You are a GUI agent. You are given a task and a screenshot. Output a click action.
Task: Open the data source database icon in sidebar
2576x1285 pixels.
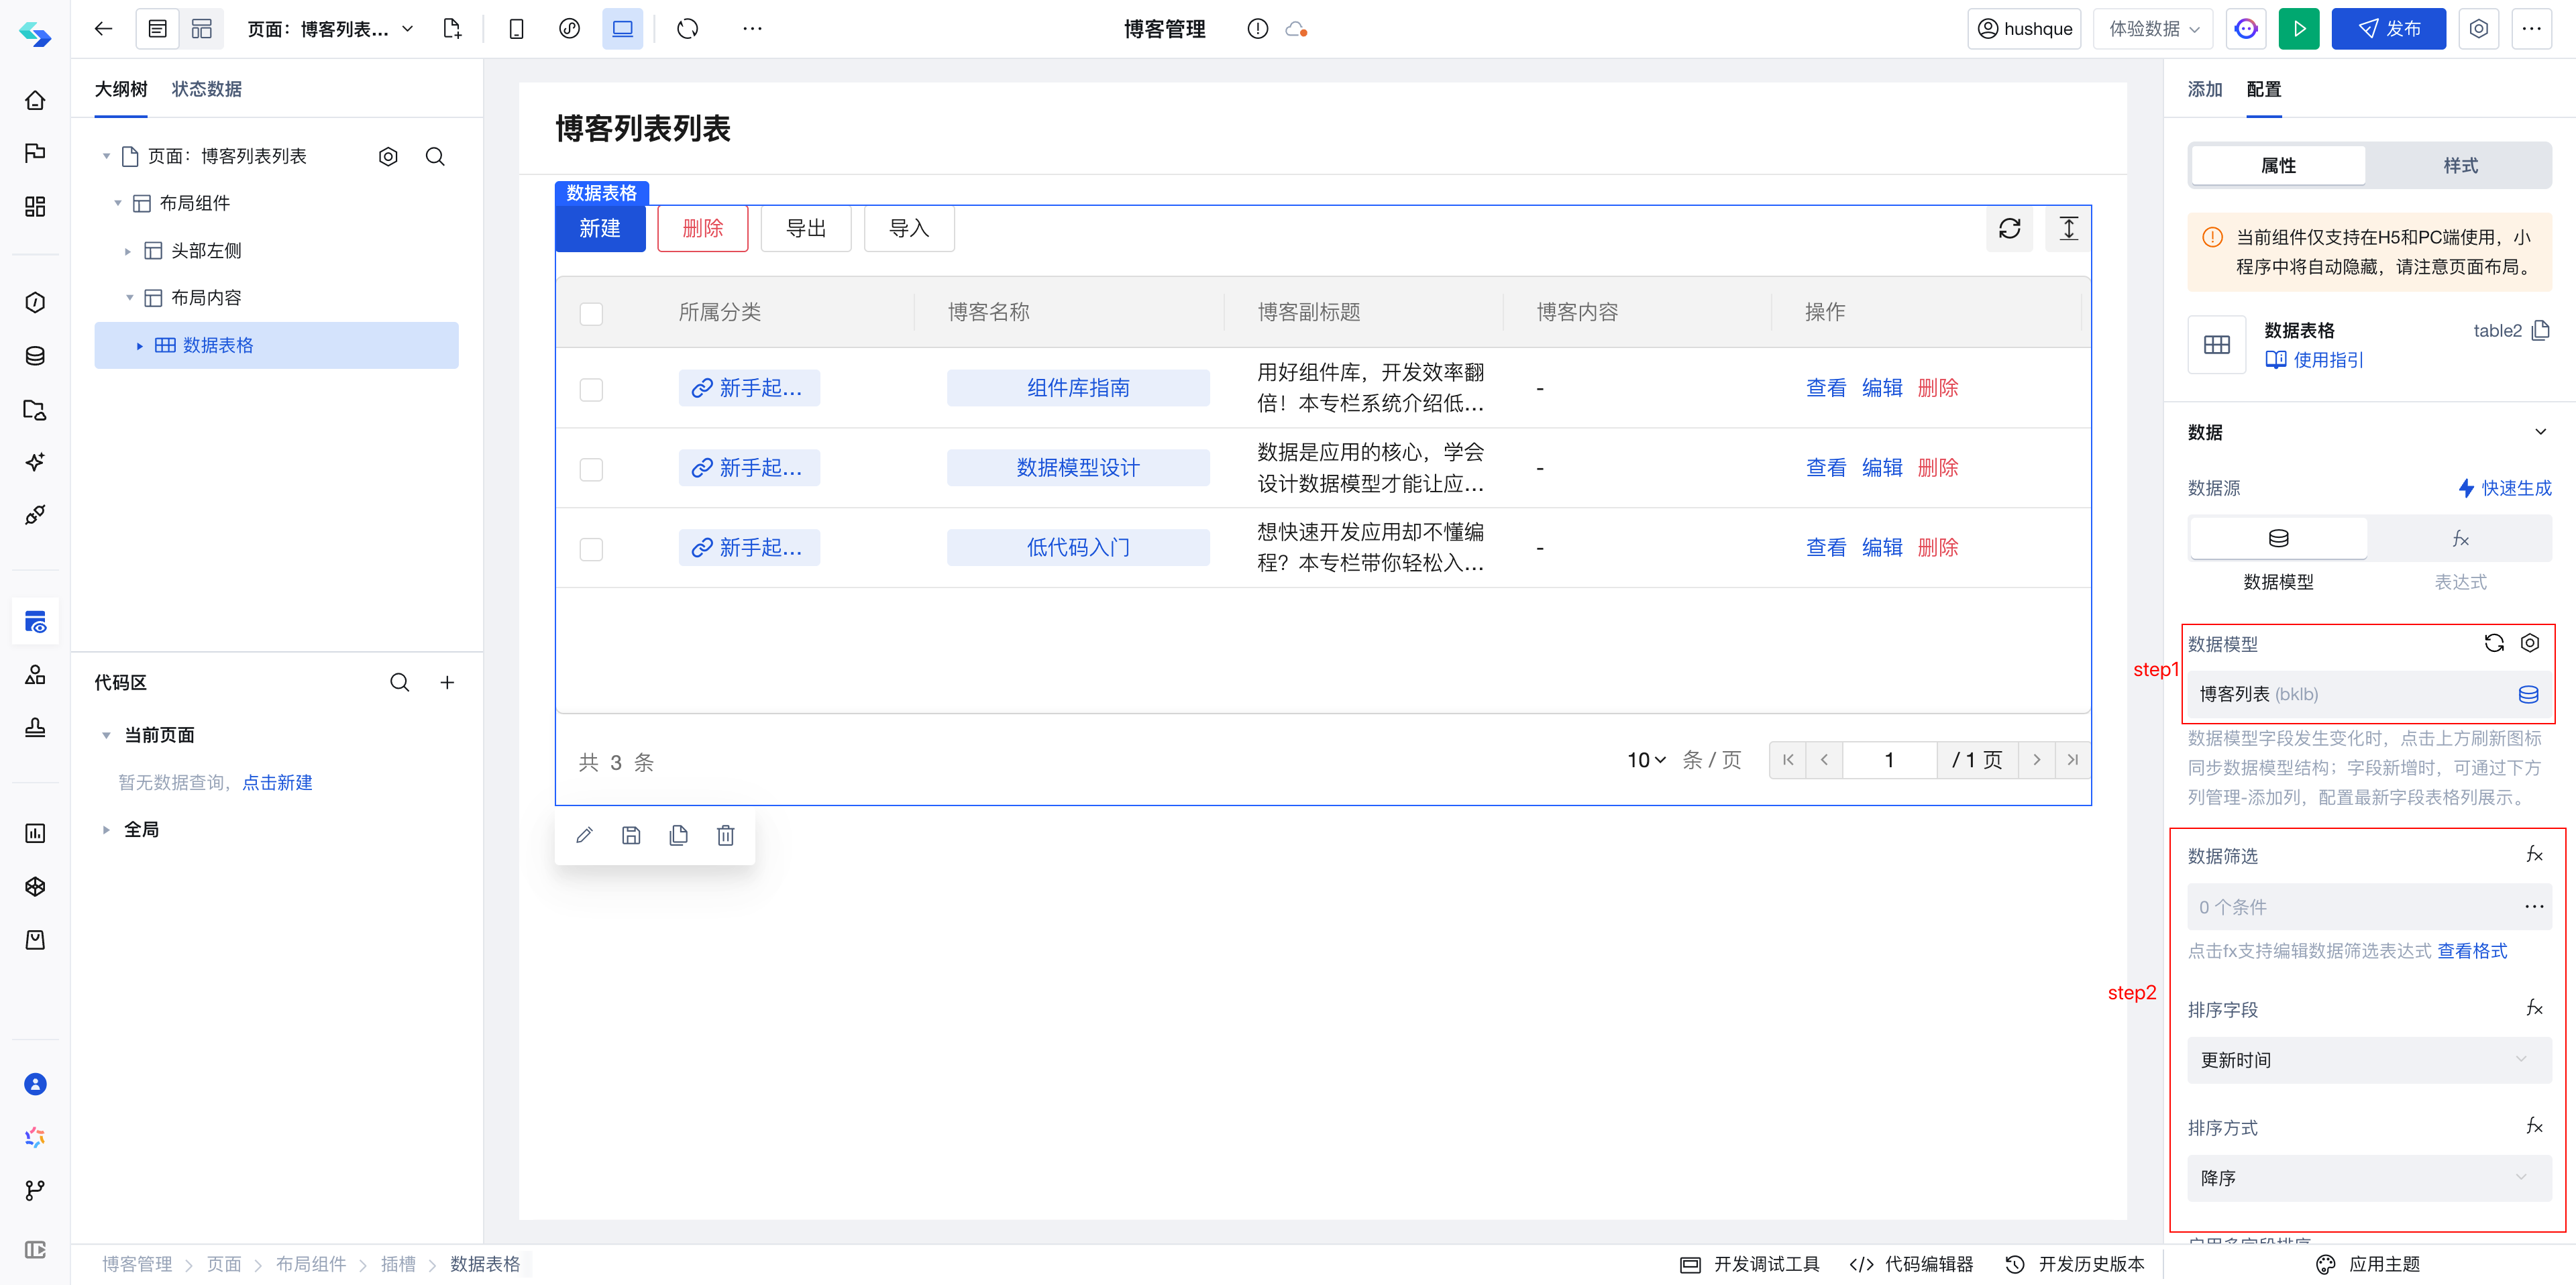click(35, 356)
